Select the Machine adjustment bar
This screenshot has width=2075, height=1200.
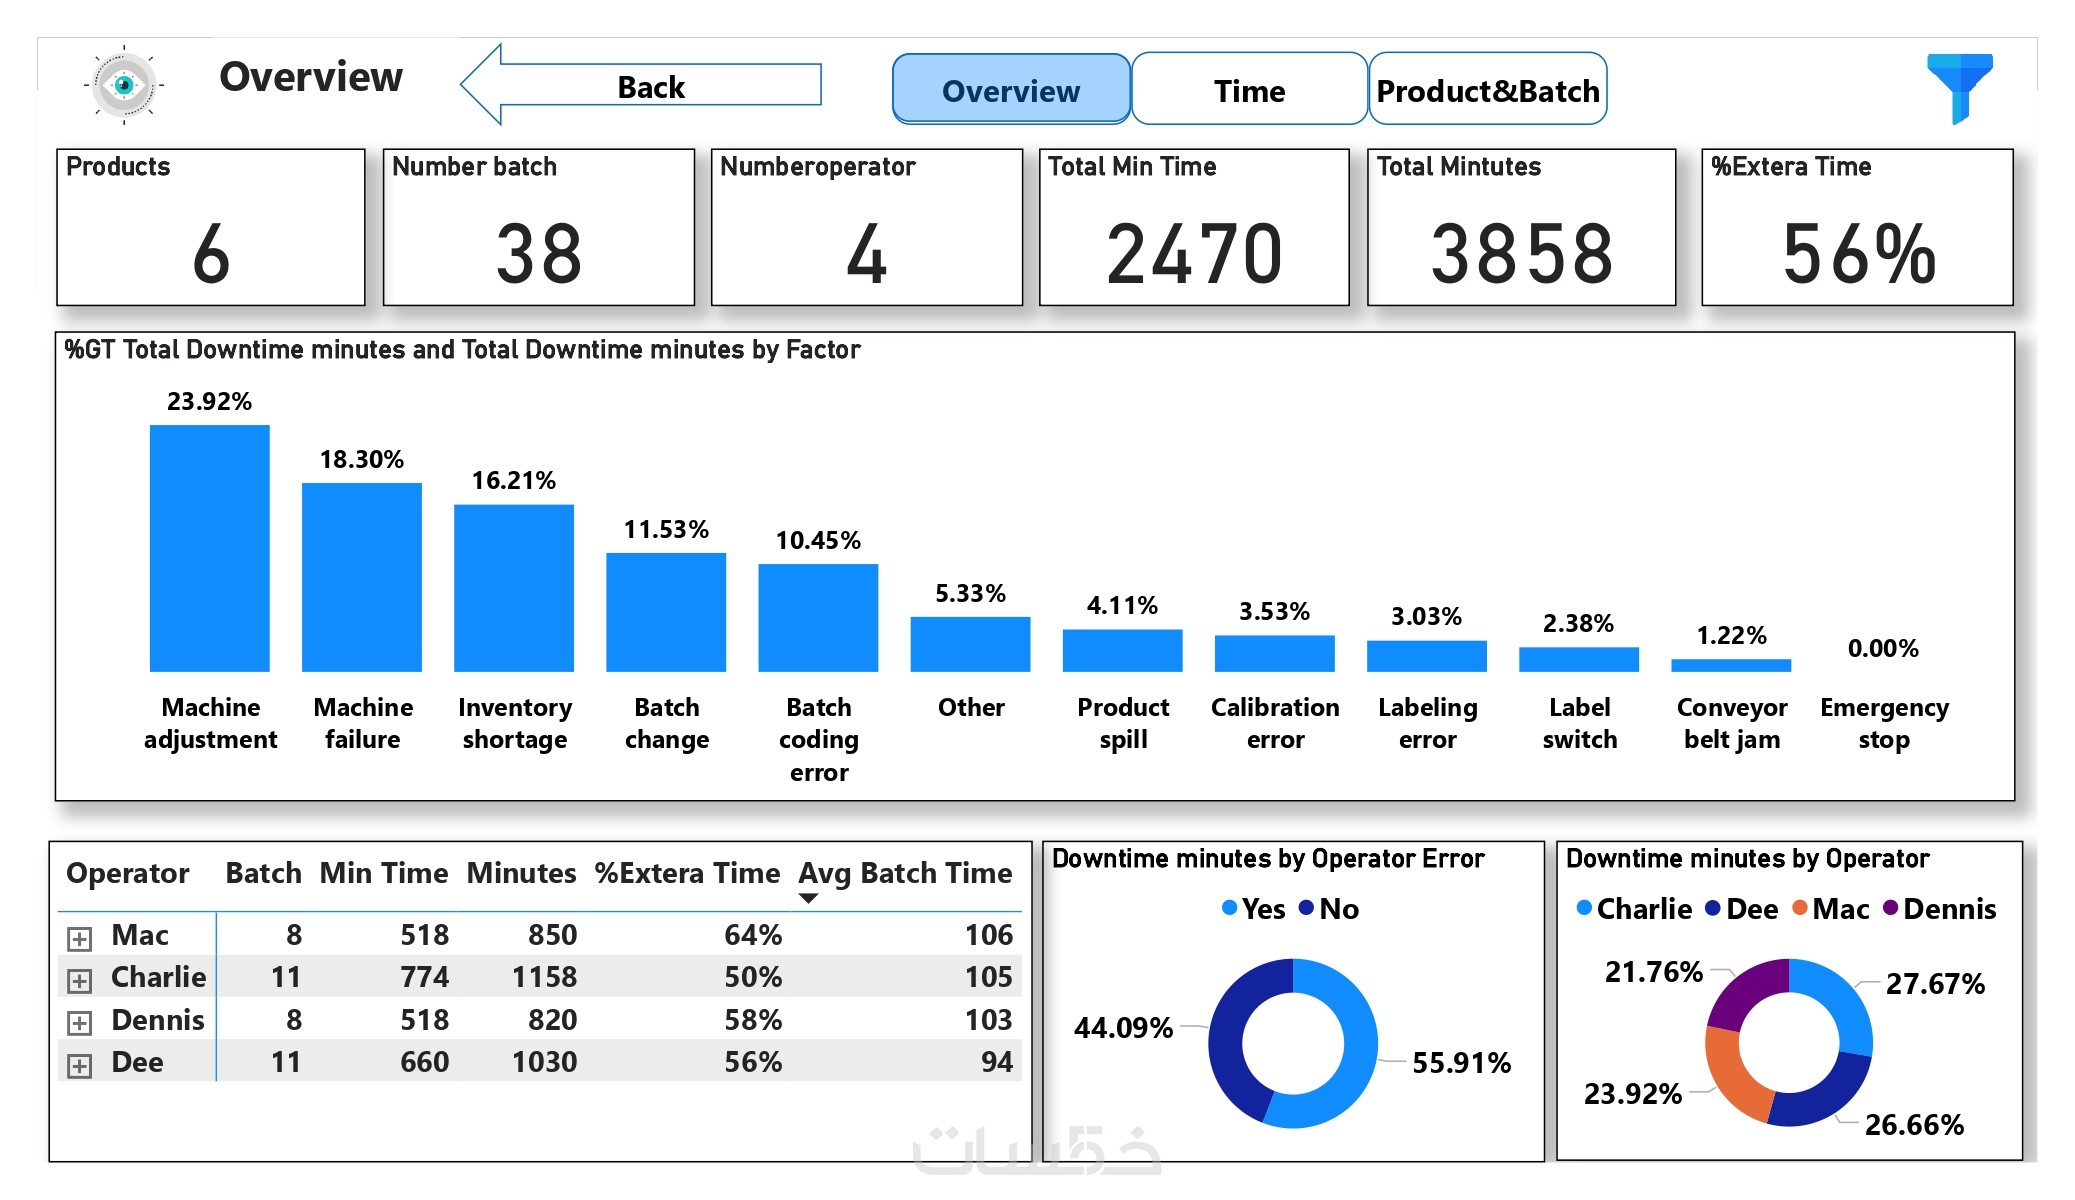pos(209,548)
